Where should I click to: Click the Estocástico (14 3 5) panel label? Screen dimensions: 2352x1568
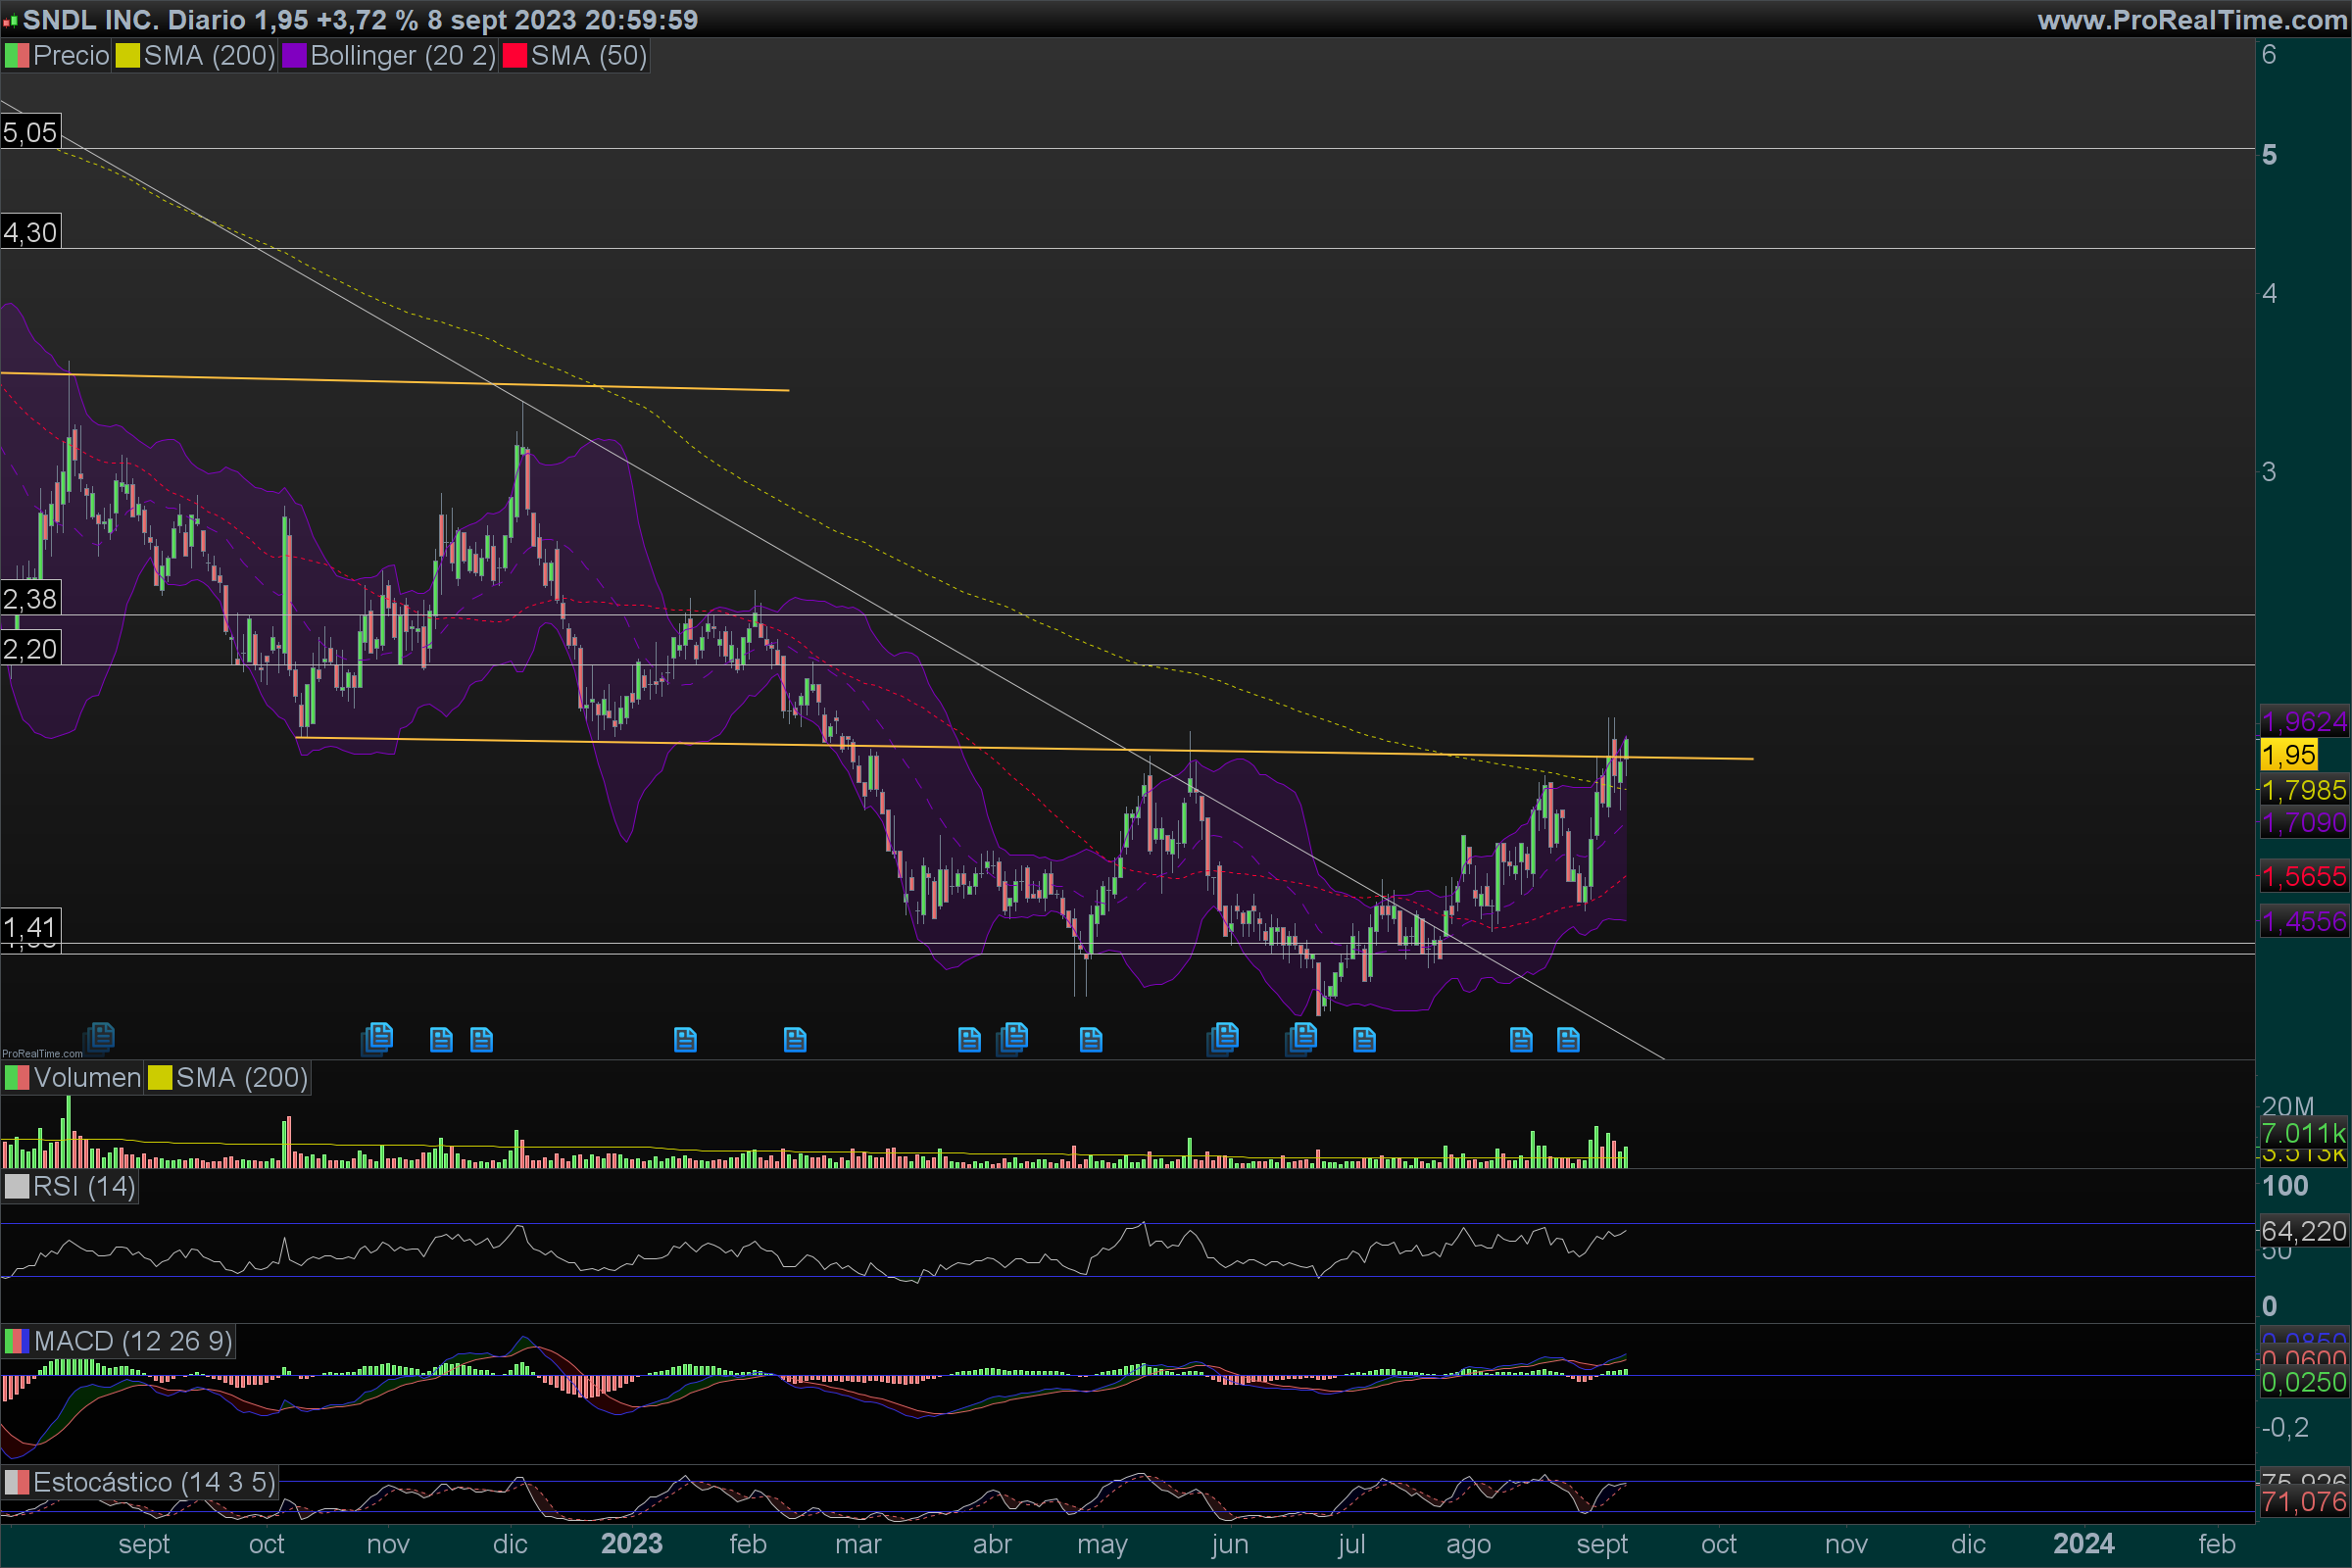tap(153, 1482)
